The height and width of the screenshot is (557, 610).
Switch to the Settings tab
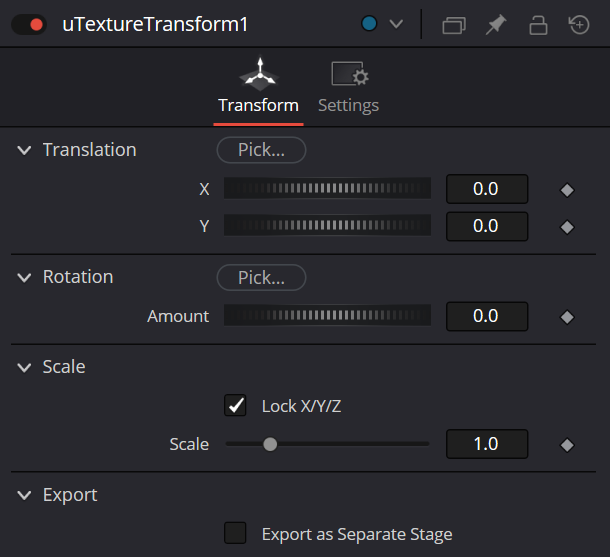tap(349, 88)
